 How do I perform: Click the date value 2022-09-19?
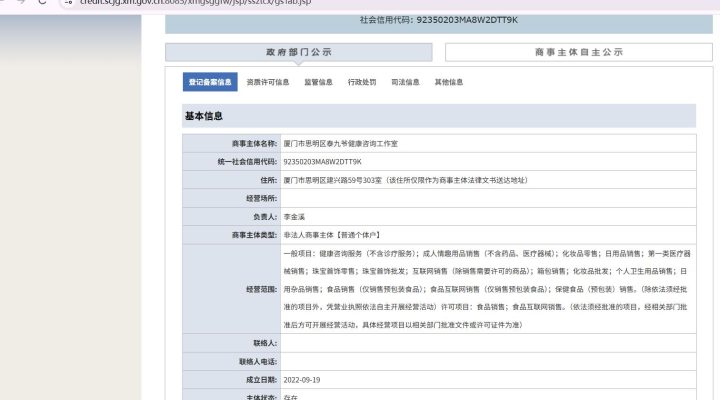click(302, 380)
